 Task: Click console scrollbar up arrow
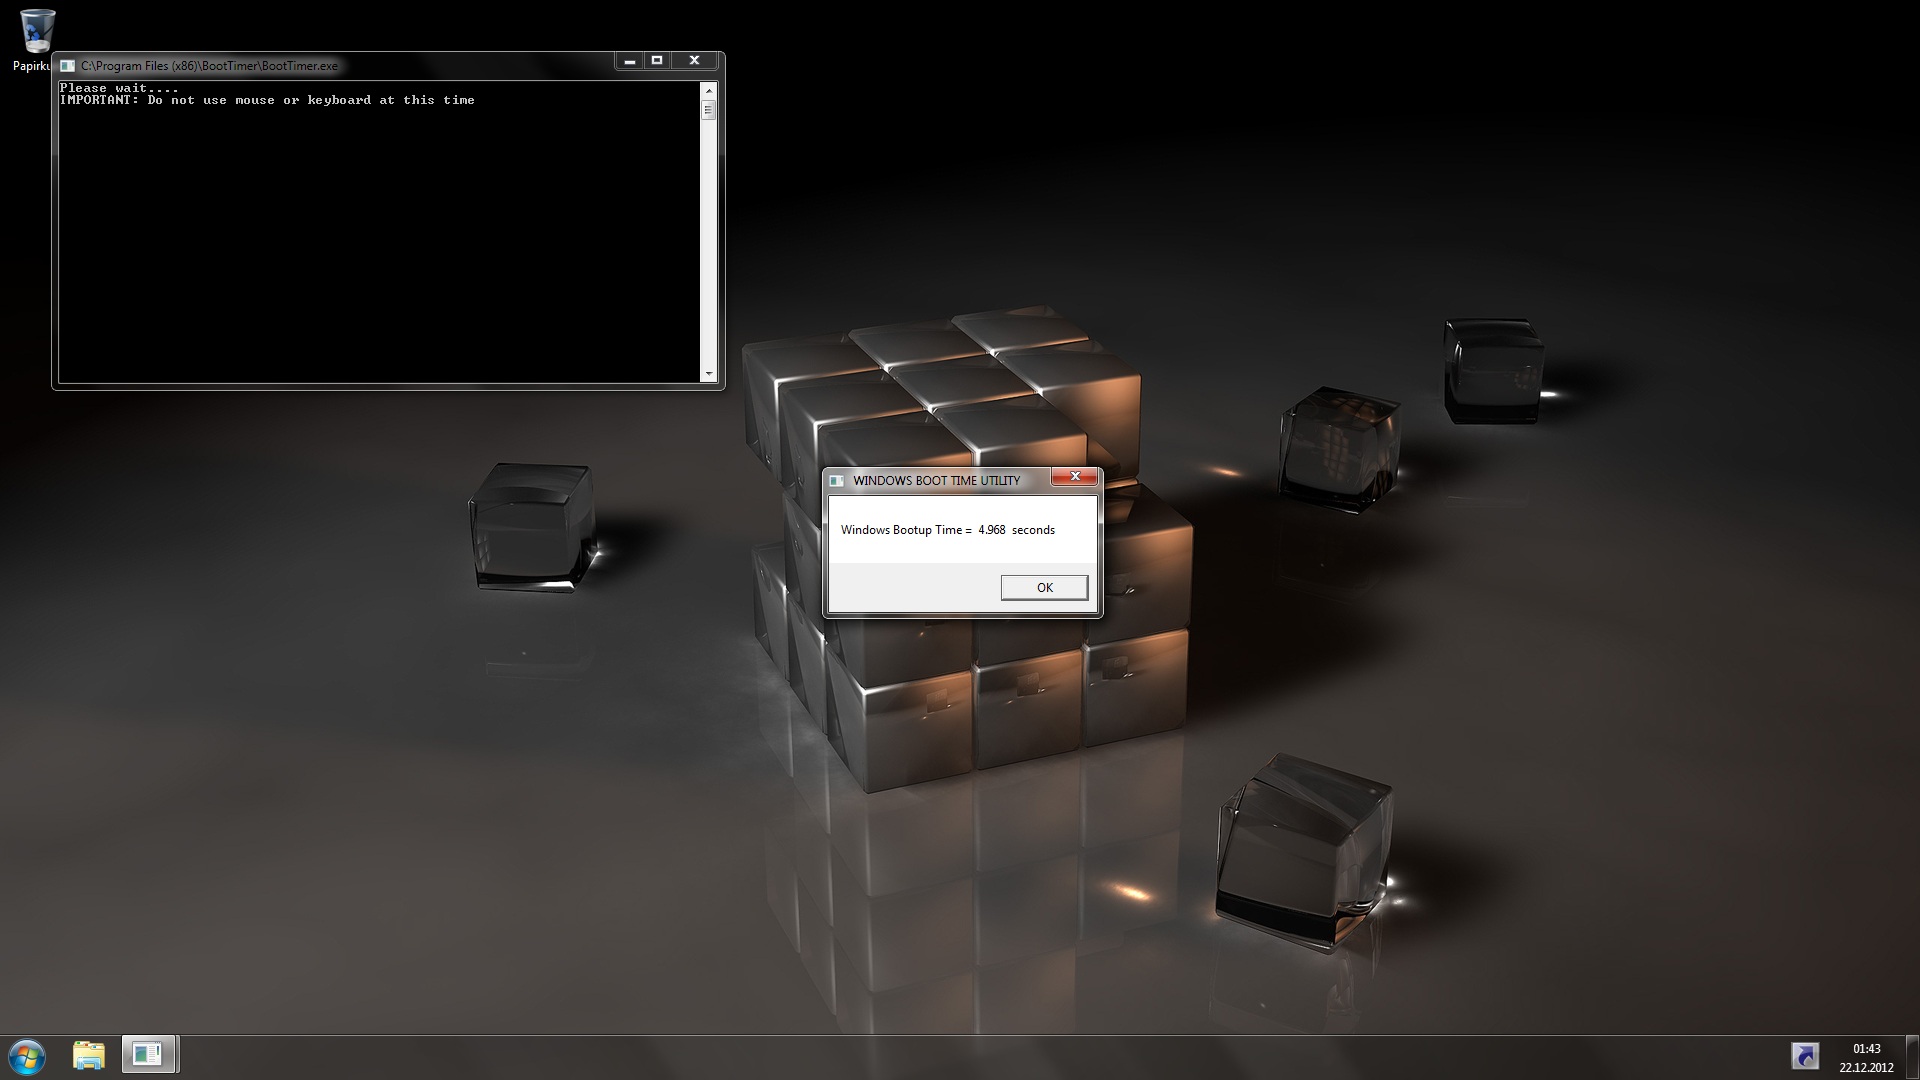709,91
